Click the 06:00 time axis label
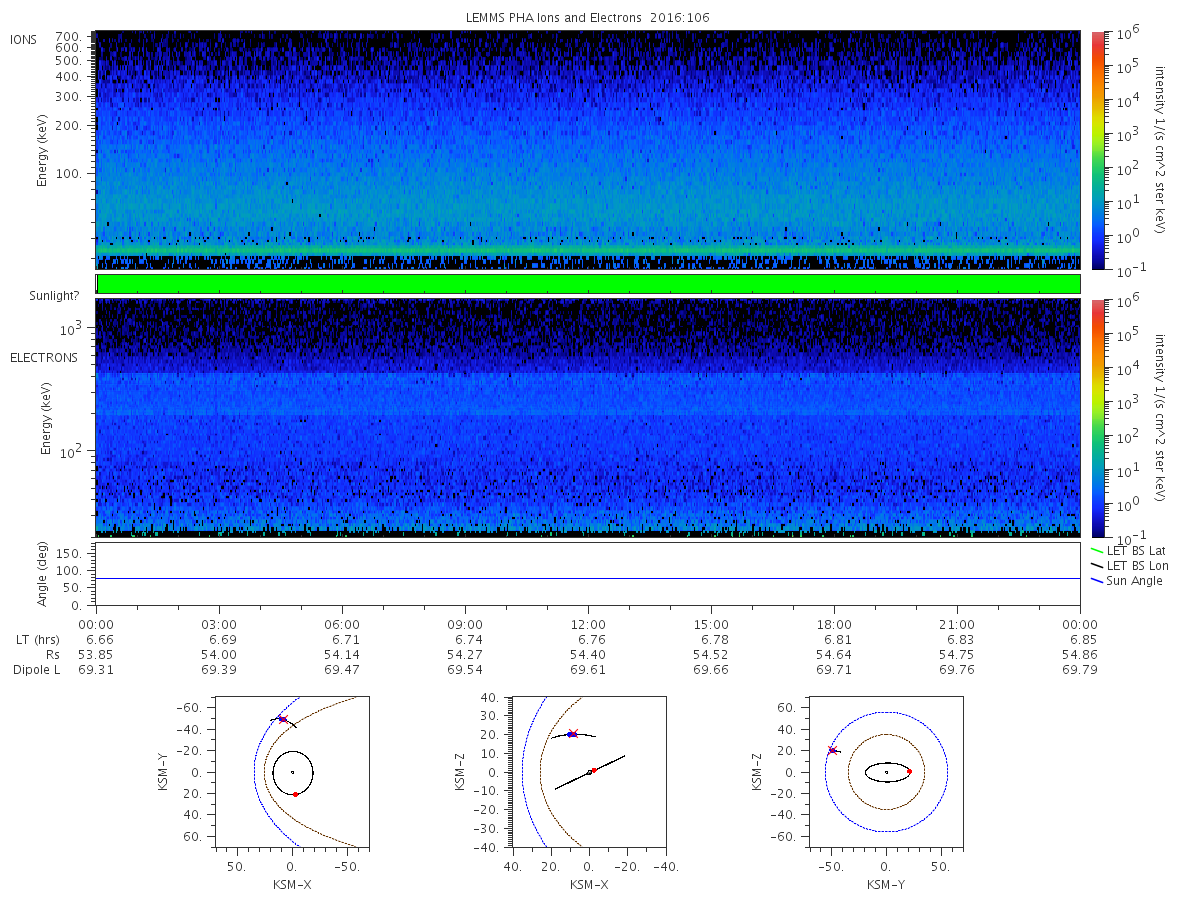 (342, 624)
